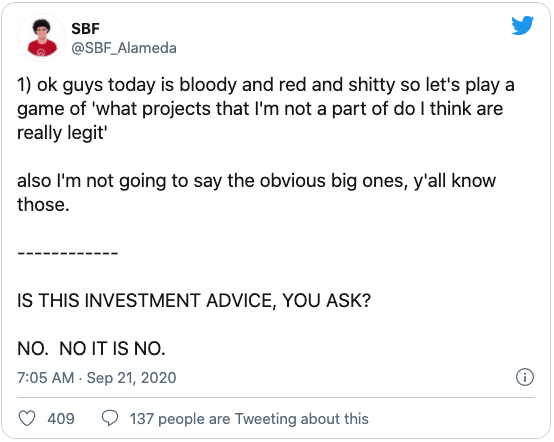The image size is (554, 442).
Task: Open the tweet info circle icon
Action: pyautogui.click(x=525, y=377)
